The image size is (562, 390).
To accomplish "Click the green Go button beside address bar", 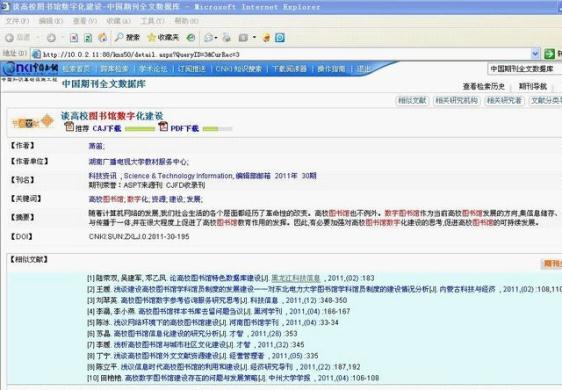I will [549, 54].
